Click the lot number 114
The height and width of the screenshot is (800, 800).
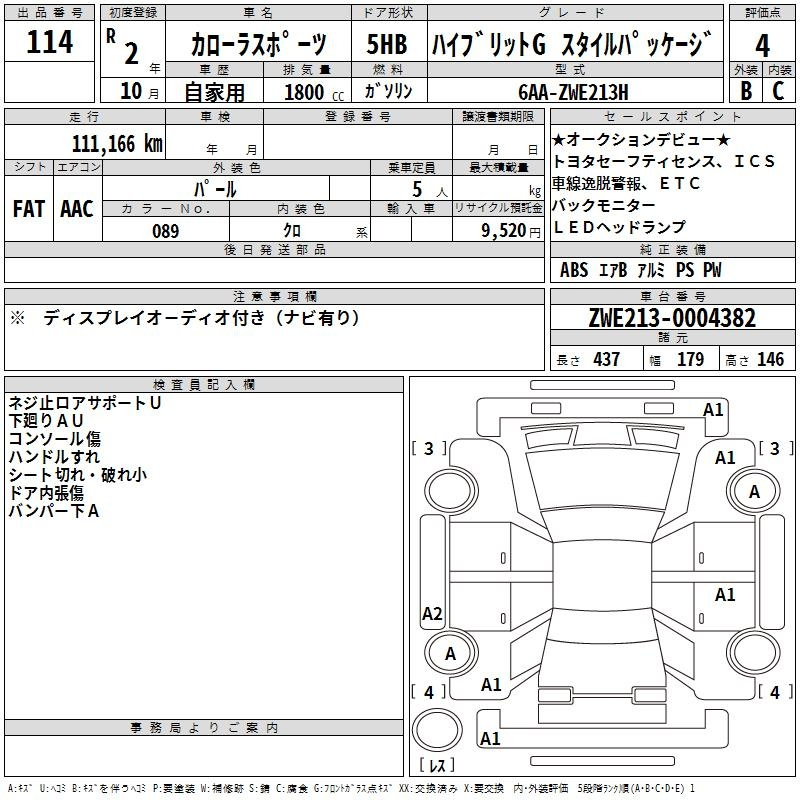click(x=50, y=43)
